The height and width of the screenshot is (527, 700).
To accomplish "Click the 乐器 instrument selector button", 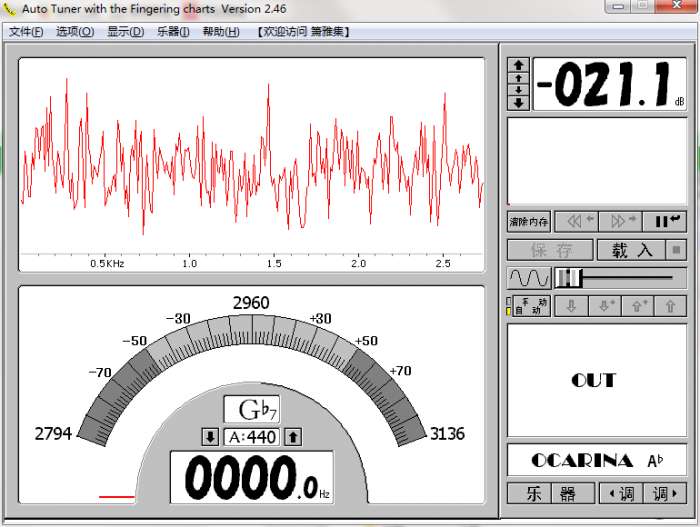I will (550, 493).
